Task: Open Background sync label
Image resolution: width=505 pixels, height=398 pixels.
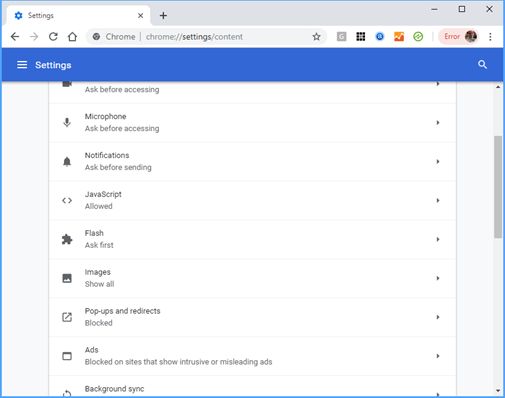Action: point(114,389)
